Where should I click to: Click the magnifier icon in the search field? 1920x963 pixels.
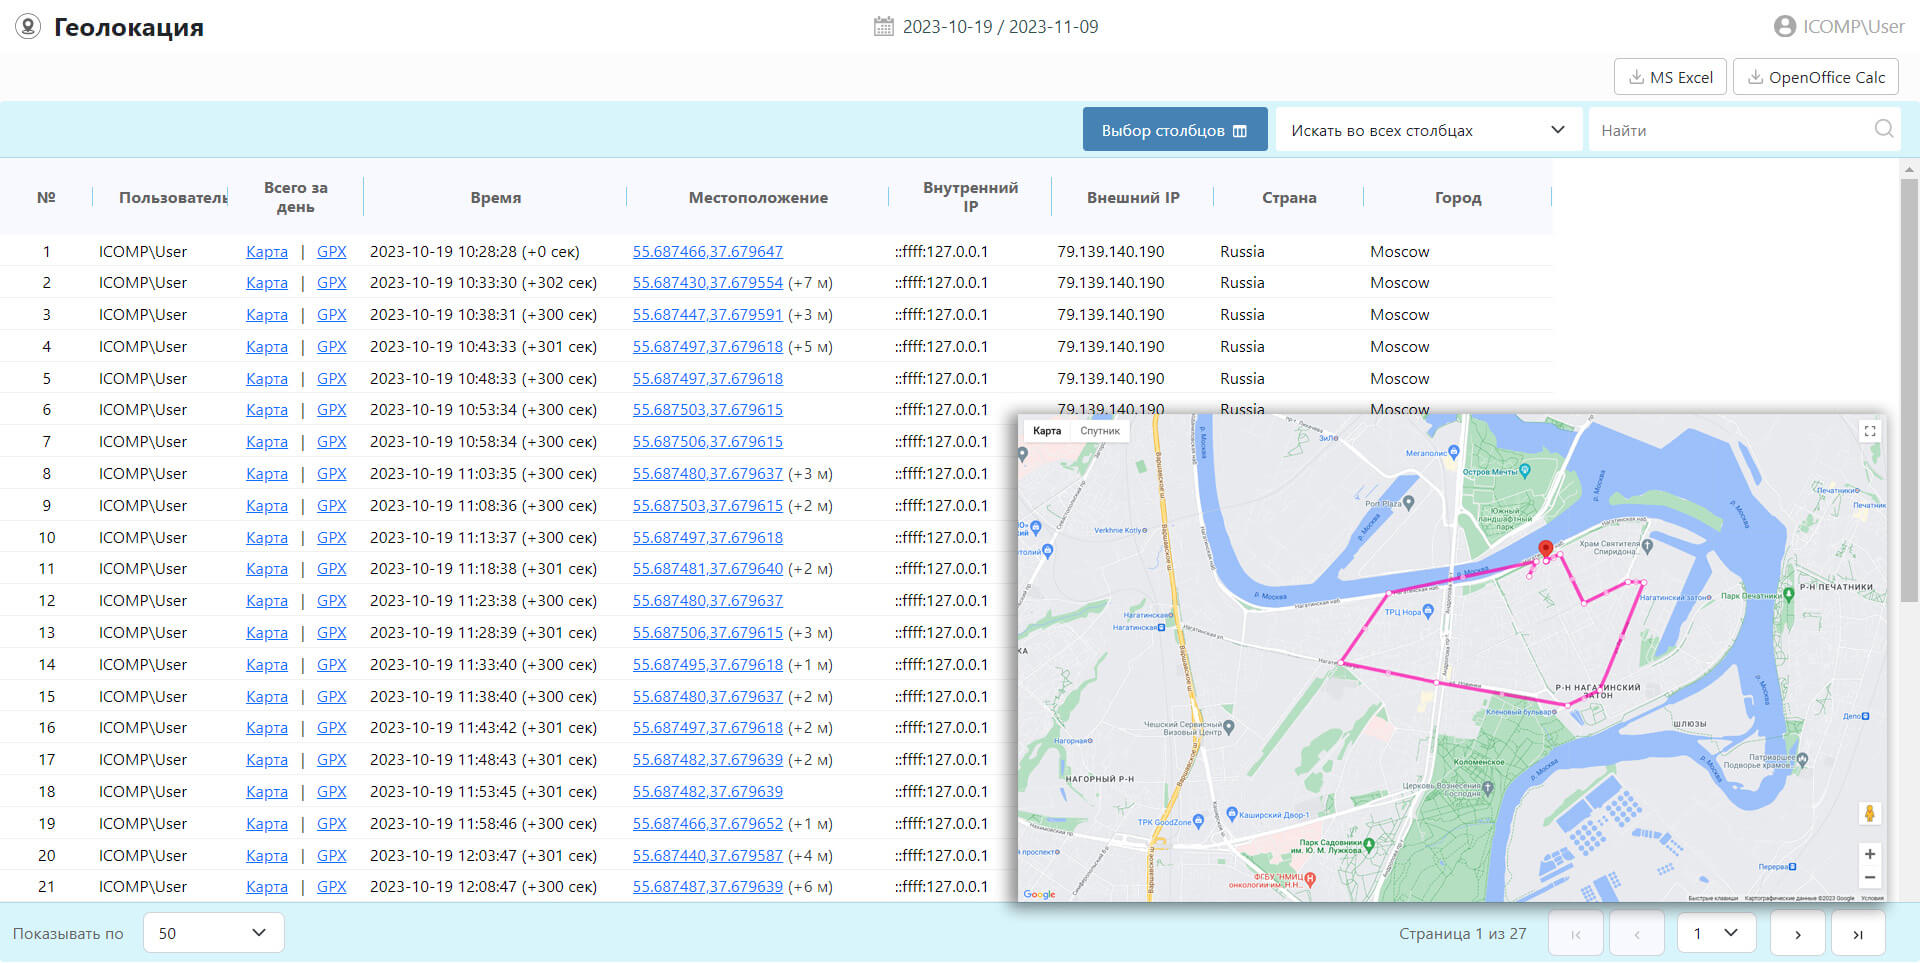(x=1883, y=129)
